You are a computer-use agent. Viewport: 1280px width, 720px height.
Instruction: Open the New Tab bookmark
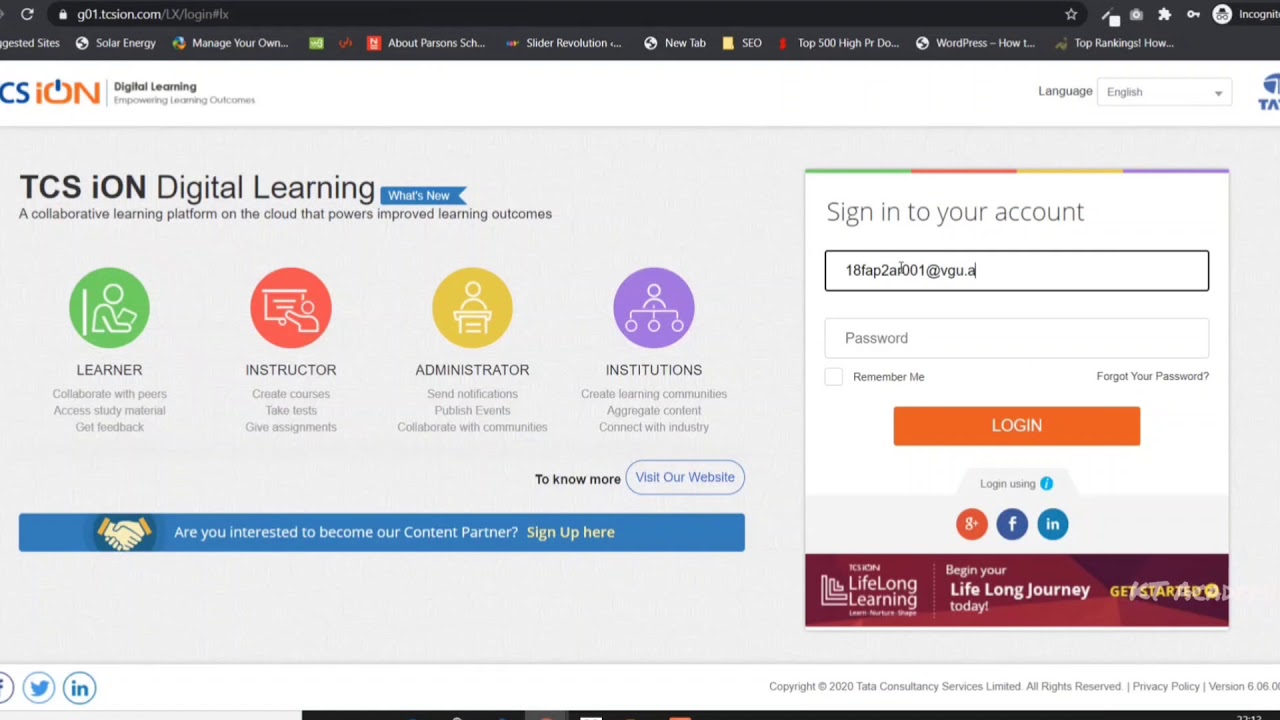coord(675,43)
